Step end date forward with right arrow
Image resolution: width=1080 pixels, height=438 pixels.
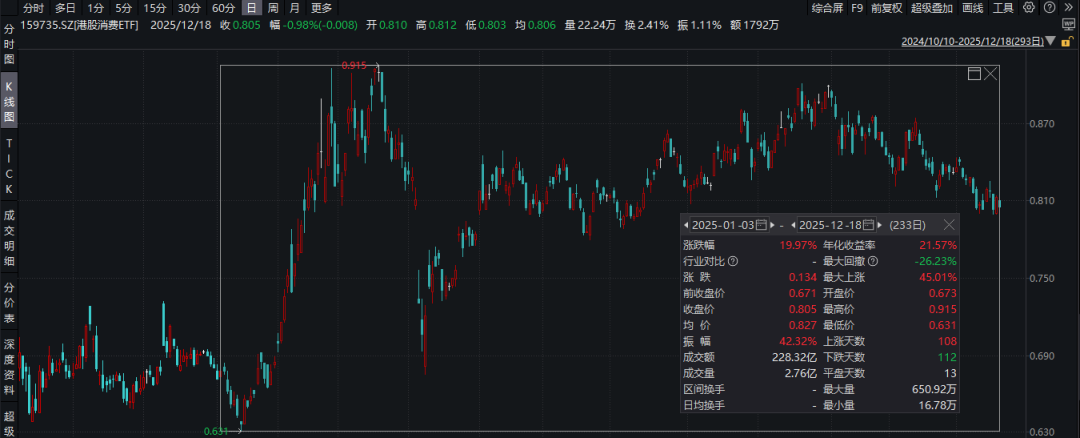click(882, 225)
